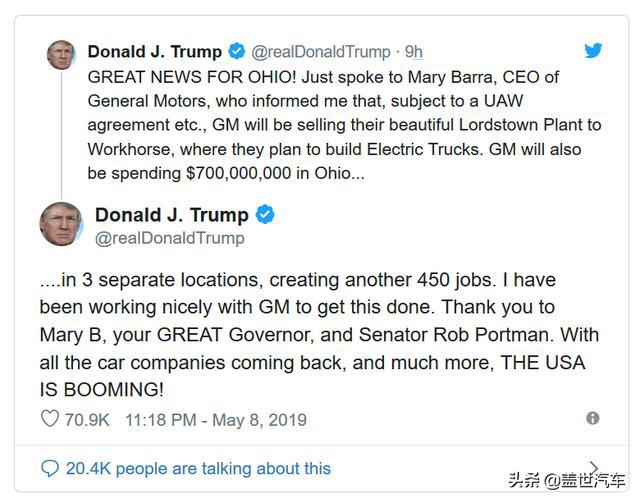Click the 头条 @盖世汽车 watermark

pos(567,480)
